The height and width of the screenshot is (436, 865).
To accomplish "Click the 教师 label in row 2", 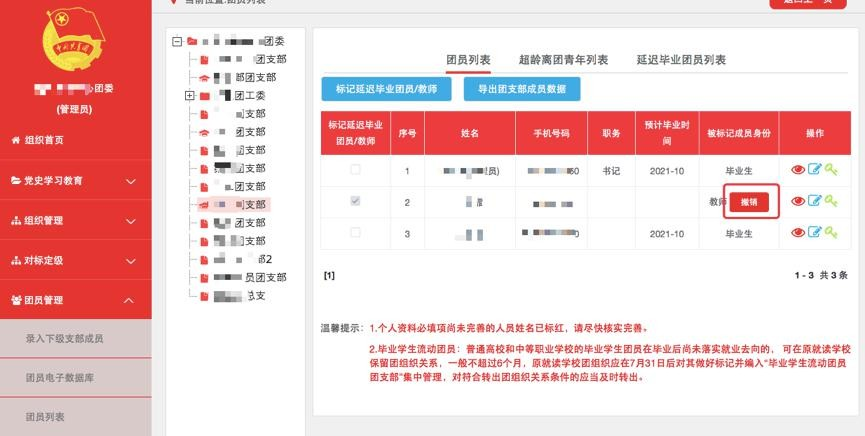I will click(x=717, y=202).
